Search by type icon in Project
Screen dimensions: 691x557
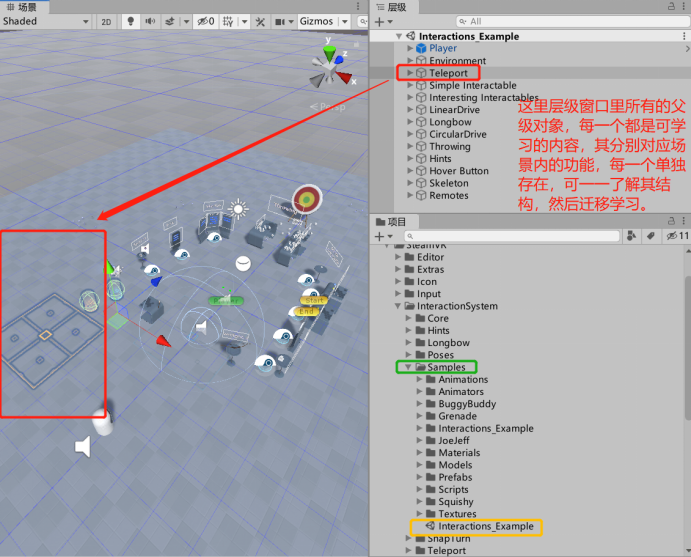point(632,236)
